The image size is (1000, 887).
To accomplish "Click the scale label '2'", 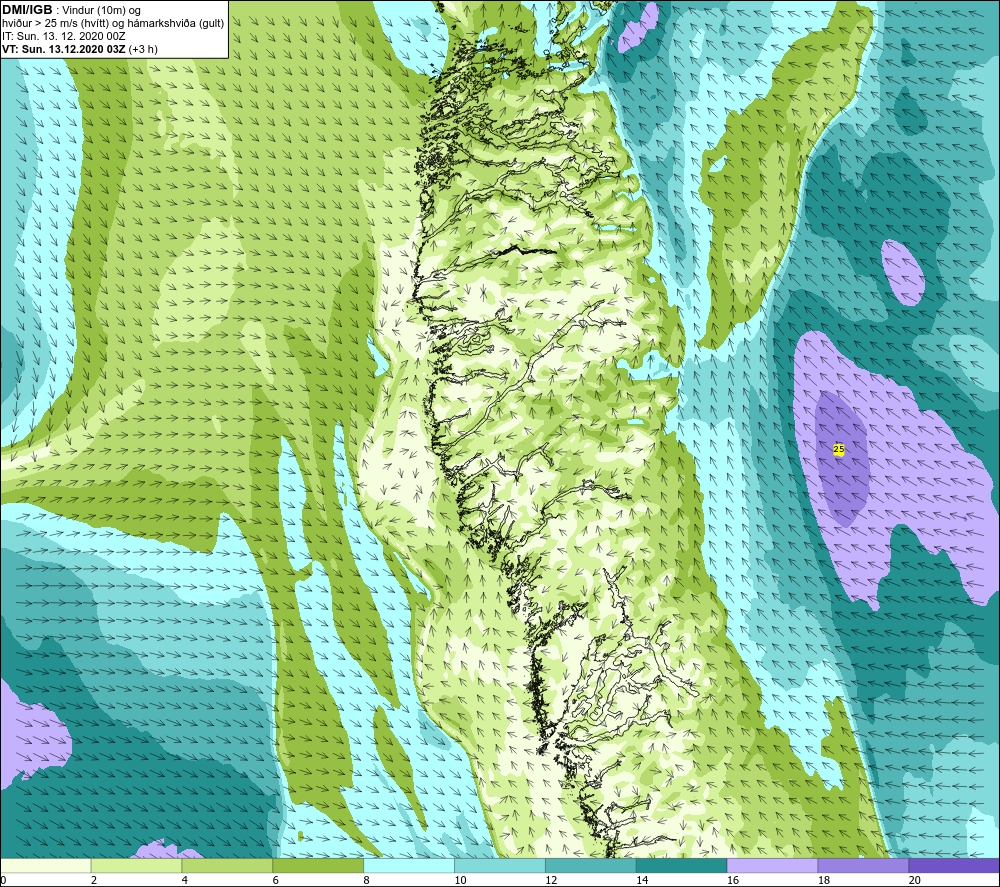I will (94, 880).
